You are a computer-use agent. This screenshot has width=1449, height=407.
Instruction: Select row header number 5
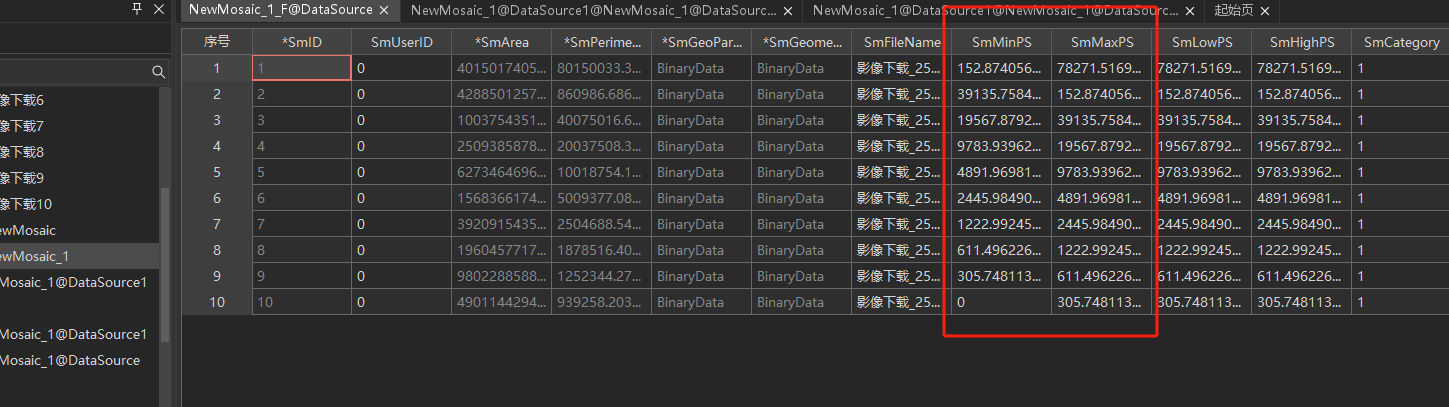click(x=217, y=172)
